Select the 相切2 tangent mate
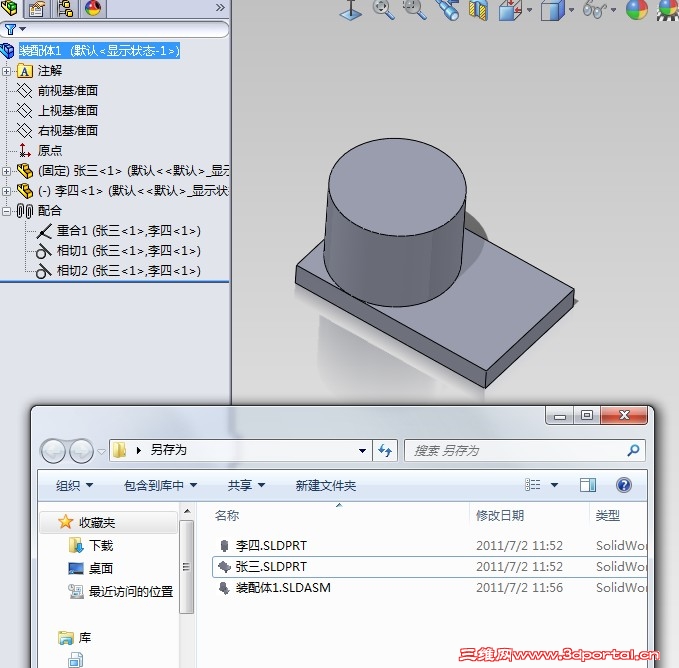This screenshot has height=668, width=679. click(x=129, y=271)
